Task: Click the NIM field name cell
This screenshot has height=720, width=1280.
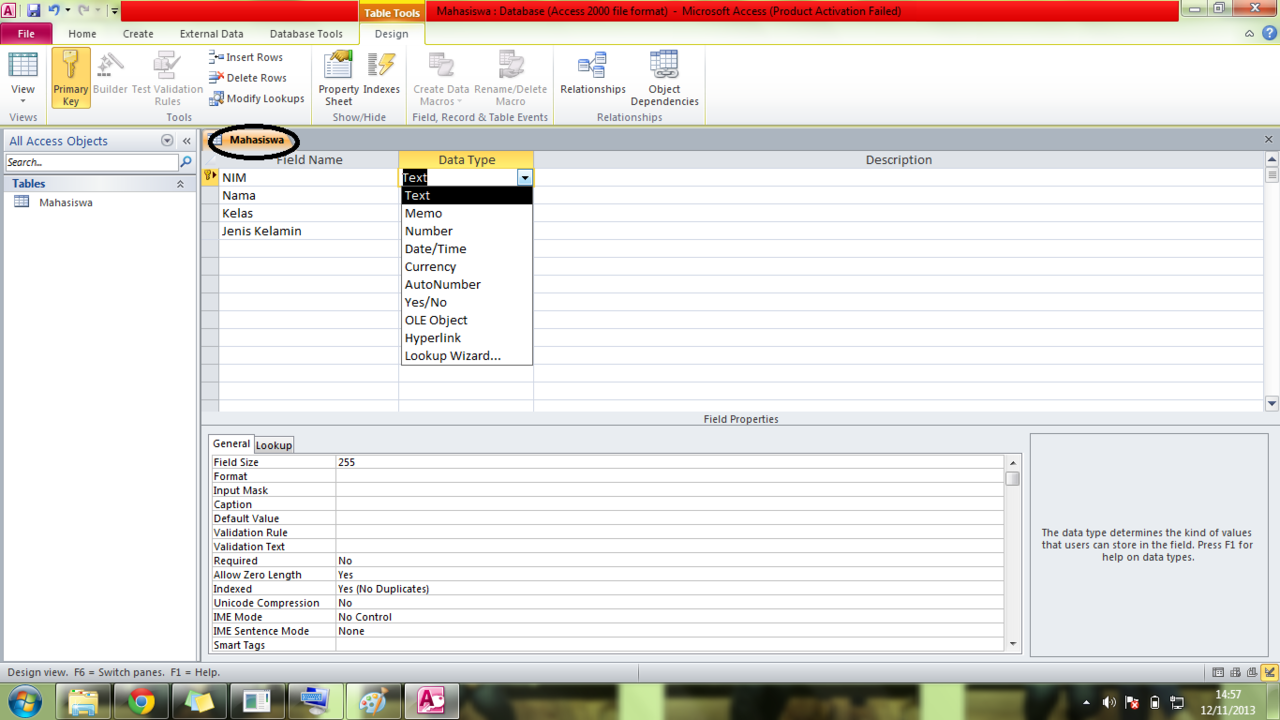Action: (309, 177)
